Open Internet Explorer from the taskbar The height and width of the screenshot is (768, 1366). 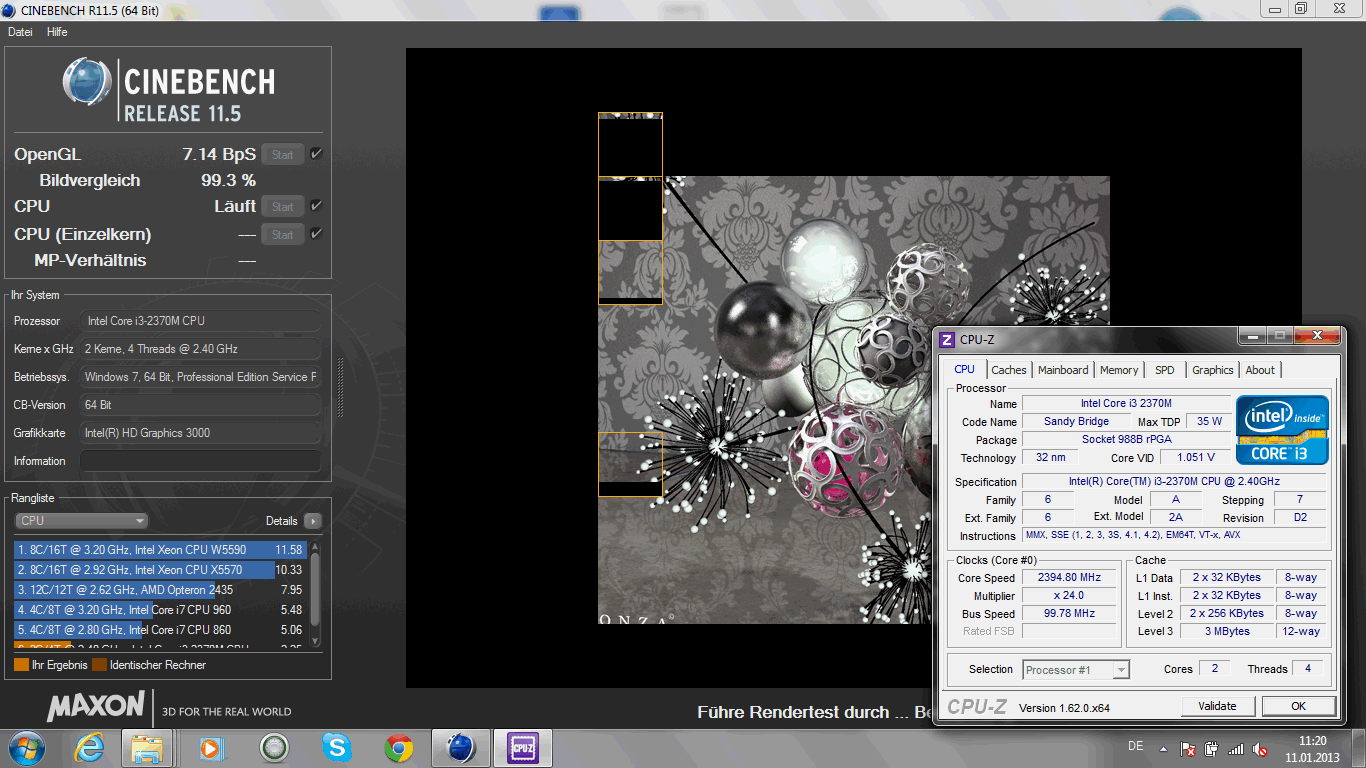[88, 748]
